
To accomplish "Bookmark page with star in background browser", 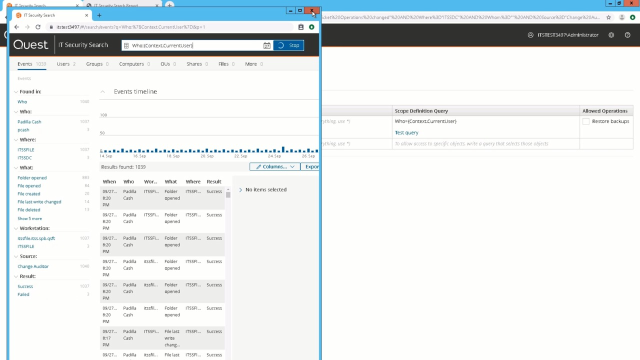I will [609, 17].
